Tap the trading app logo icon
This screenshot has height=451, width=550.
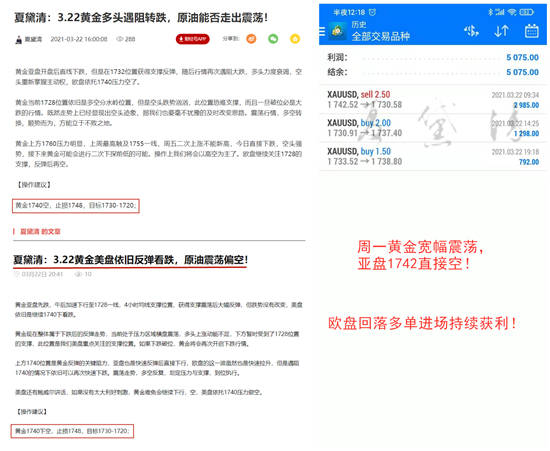337,31
